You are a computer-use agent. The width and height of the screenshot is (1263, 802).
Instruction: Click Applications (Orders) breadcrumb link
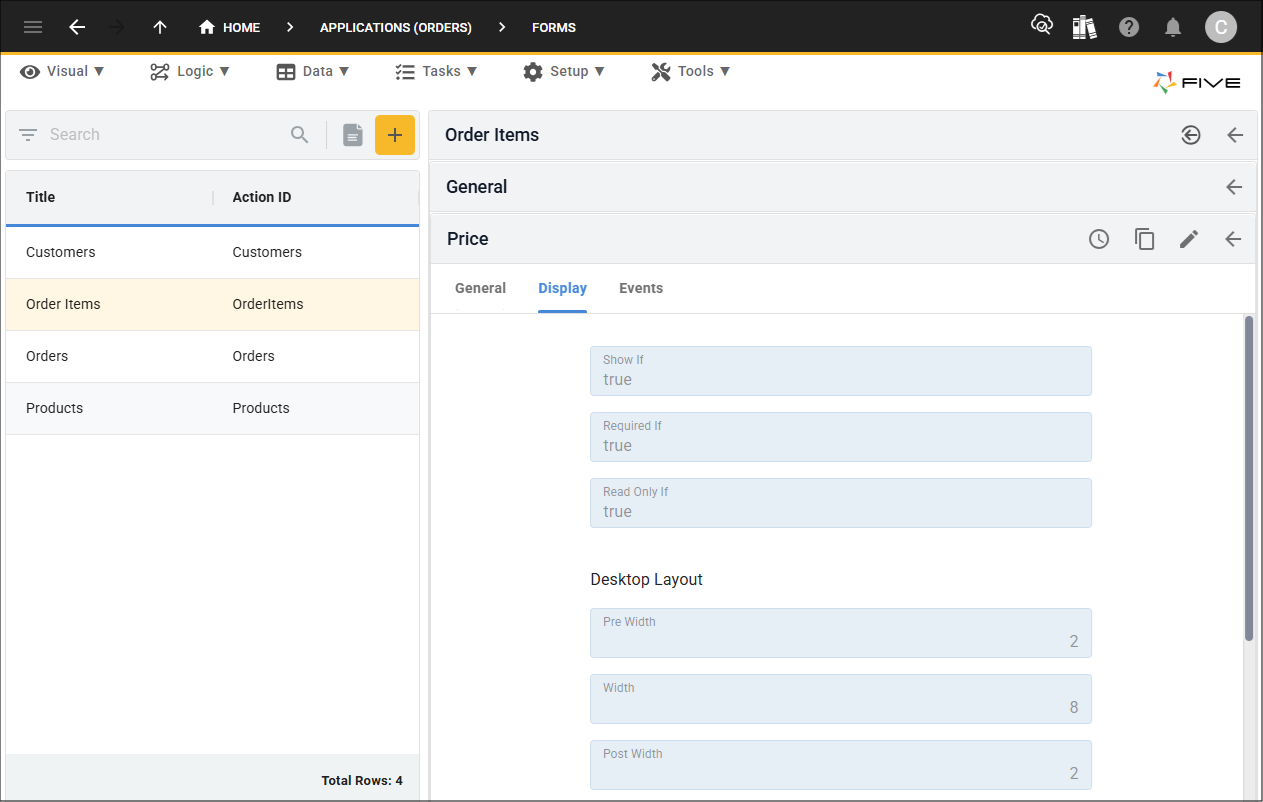point(395,27)
